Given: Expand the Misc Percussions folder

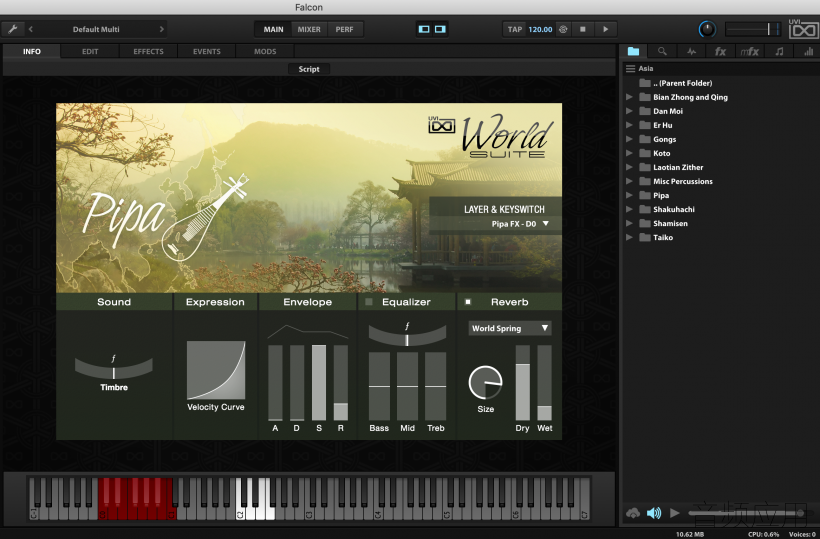Looking at the screenshot, I should coord(629,181).
